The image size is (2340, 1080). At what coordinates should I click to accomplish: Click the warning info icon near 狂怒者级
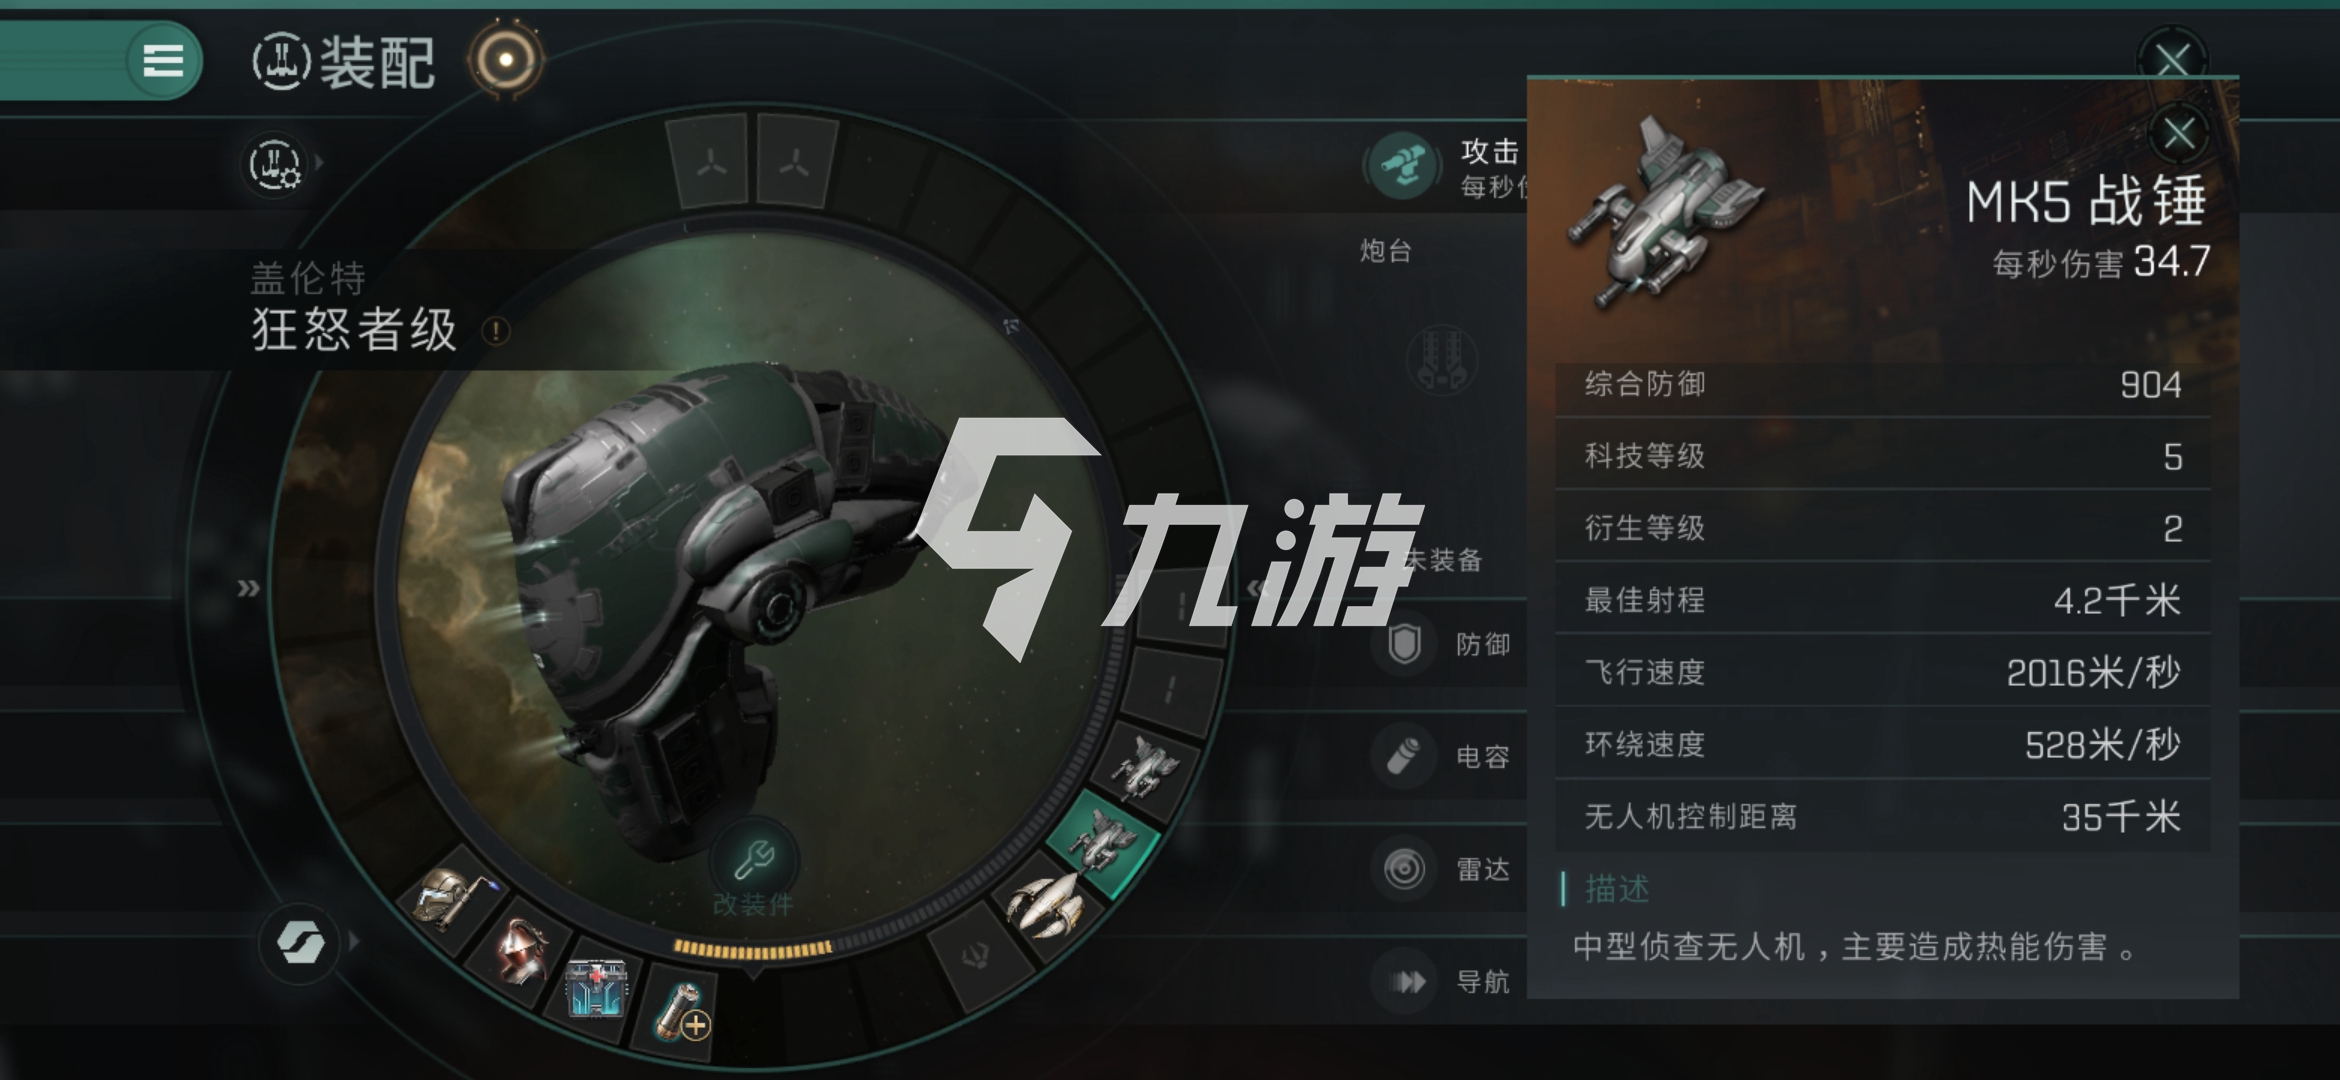(x=496, y=331)
